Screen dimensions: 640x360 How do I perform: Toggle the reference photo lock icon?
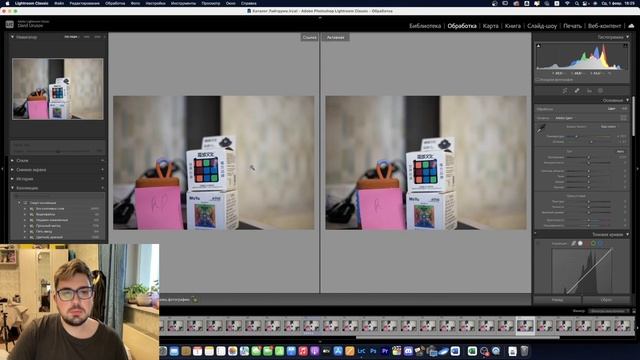195,300
